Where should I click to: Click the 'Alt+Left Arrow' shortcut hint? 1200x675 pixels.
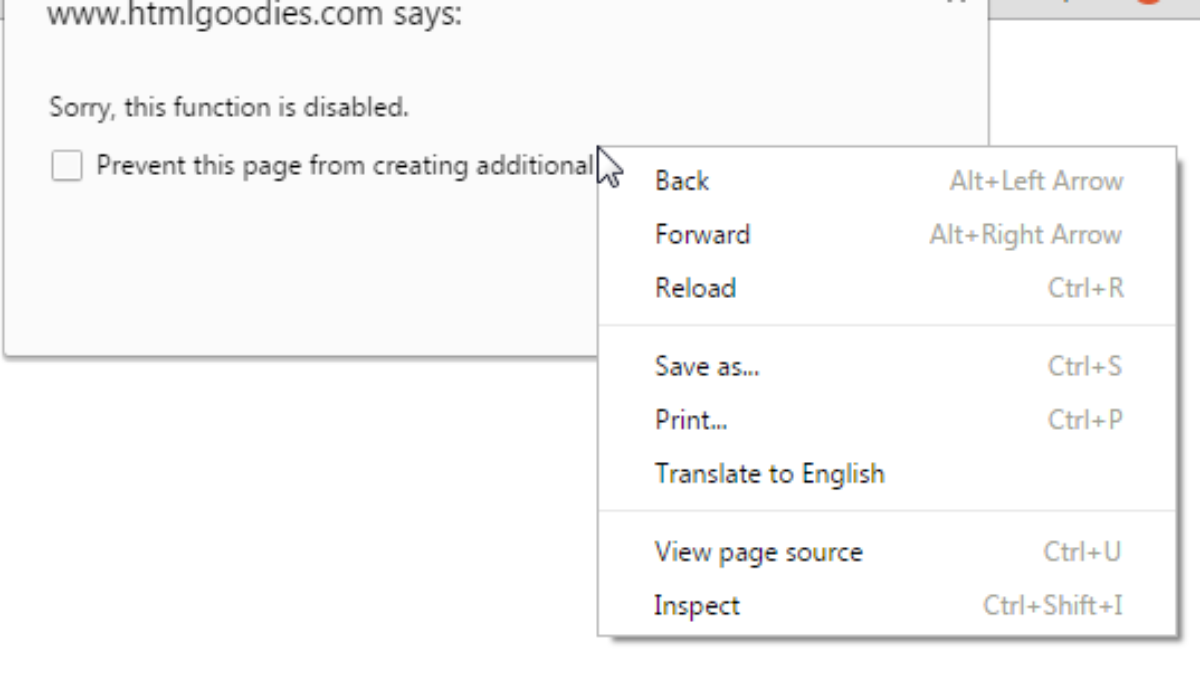[1036, 181]
